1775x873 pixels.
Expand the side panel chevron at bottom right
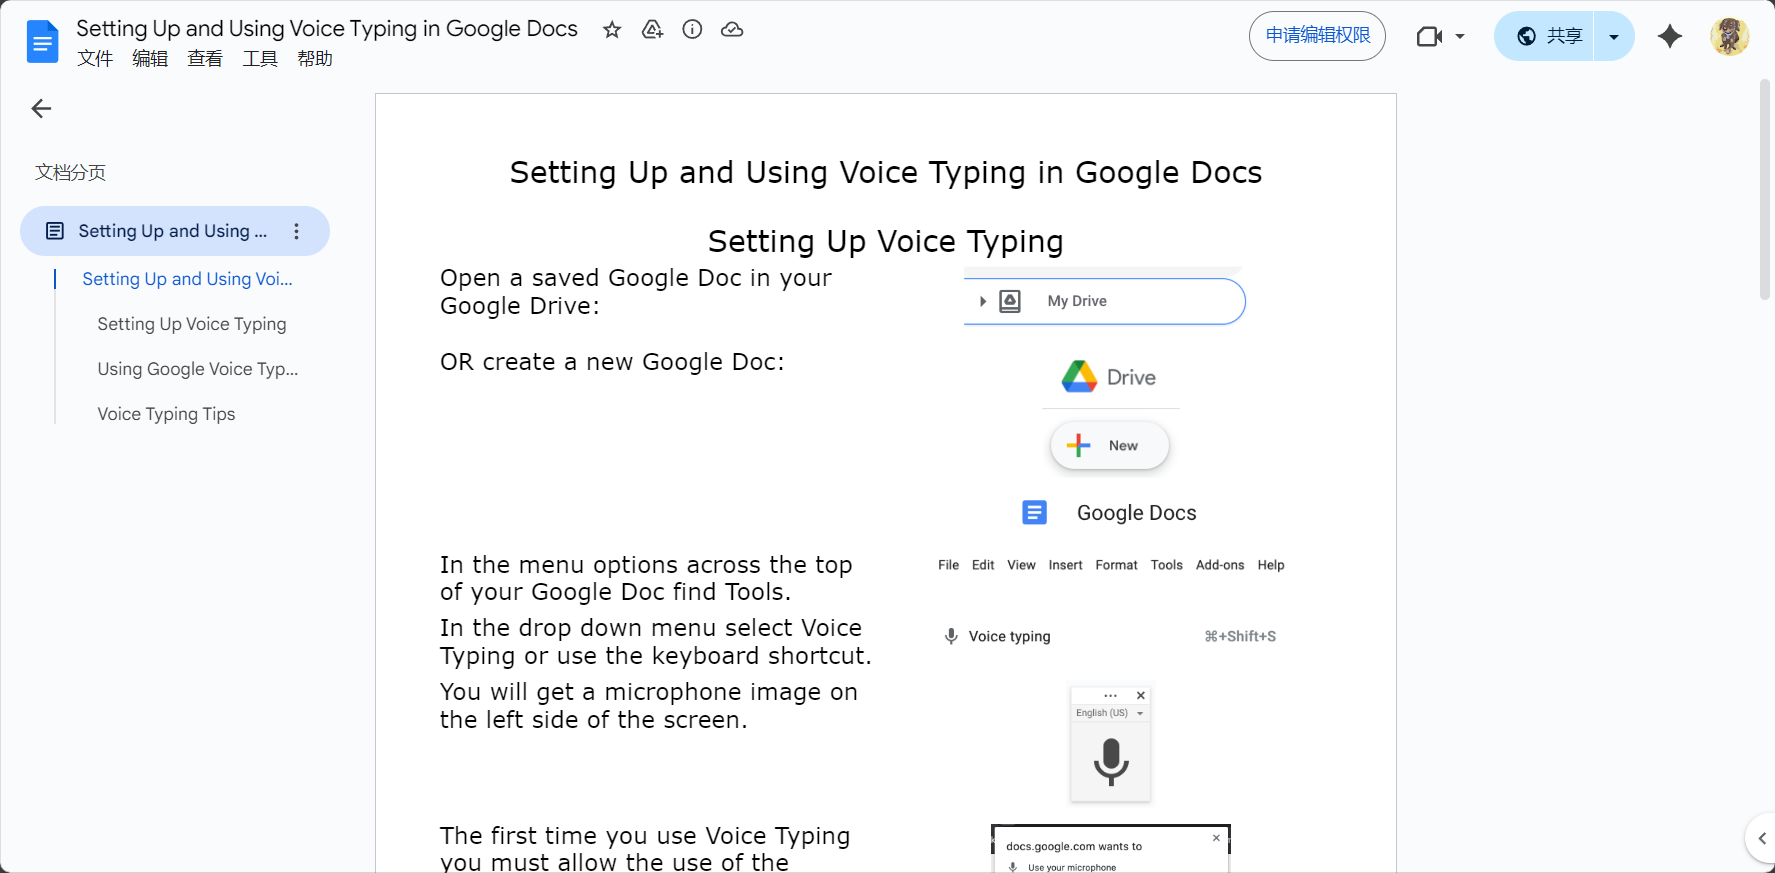[1761, 839]
